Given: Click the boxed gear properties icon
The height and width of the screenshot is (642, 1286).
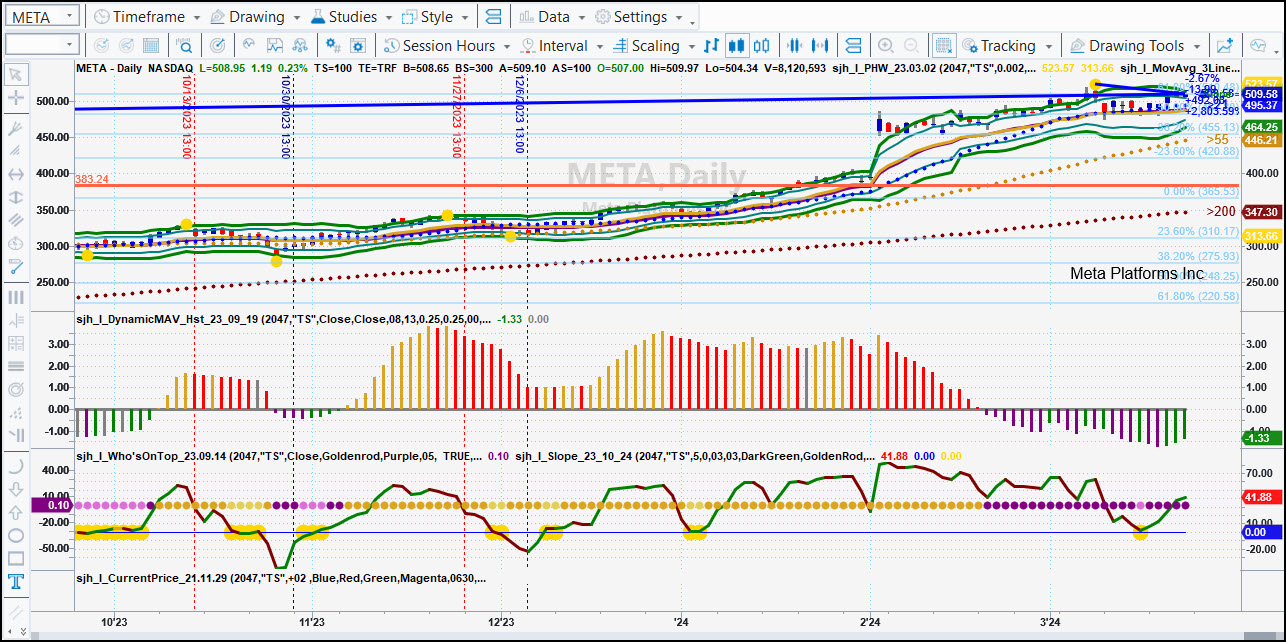Looking at the screenshot, I should click(359, 45).
